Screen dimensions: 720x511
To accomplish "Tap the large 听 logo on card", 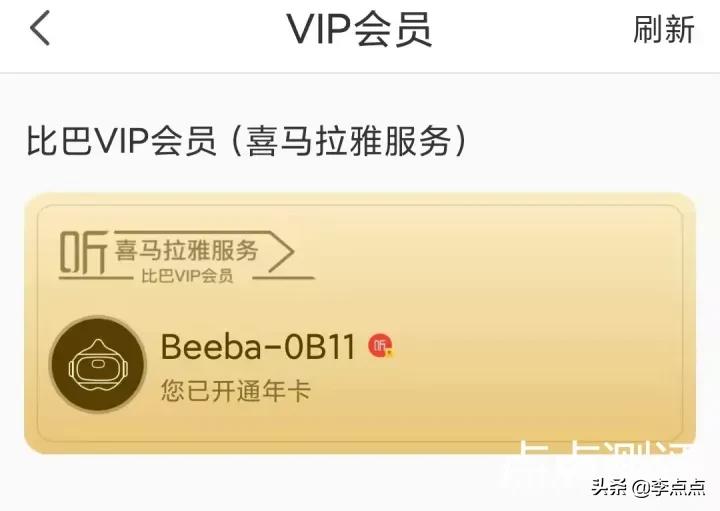I will coord(83,252).
